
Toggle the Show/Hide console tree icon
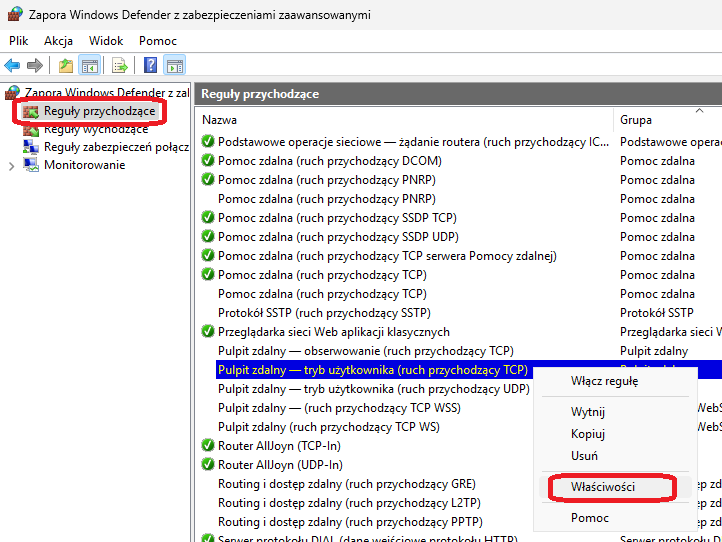coord(90,66)
